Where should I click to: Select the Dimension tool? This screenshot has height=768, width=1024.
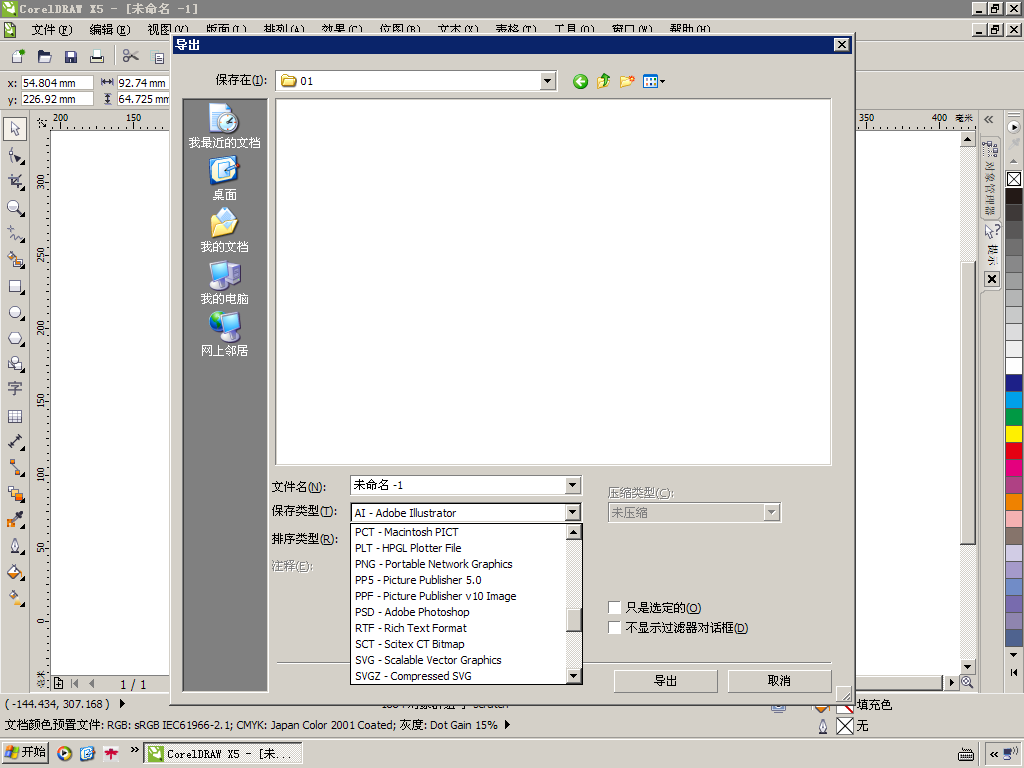tap(15, 442)
